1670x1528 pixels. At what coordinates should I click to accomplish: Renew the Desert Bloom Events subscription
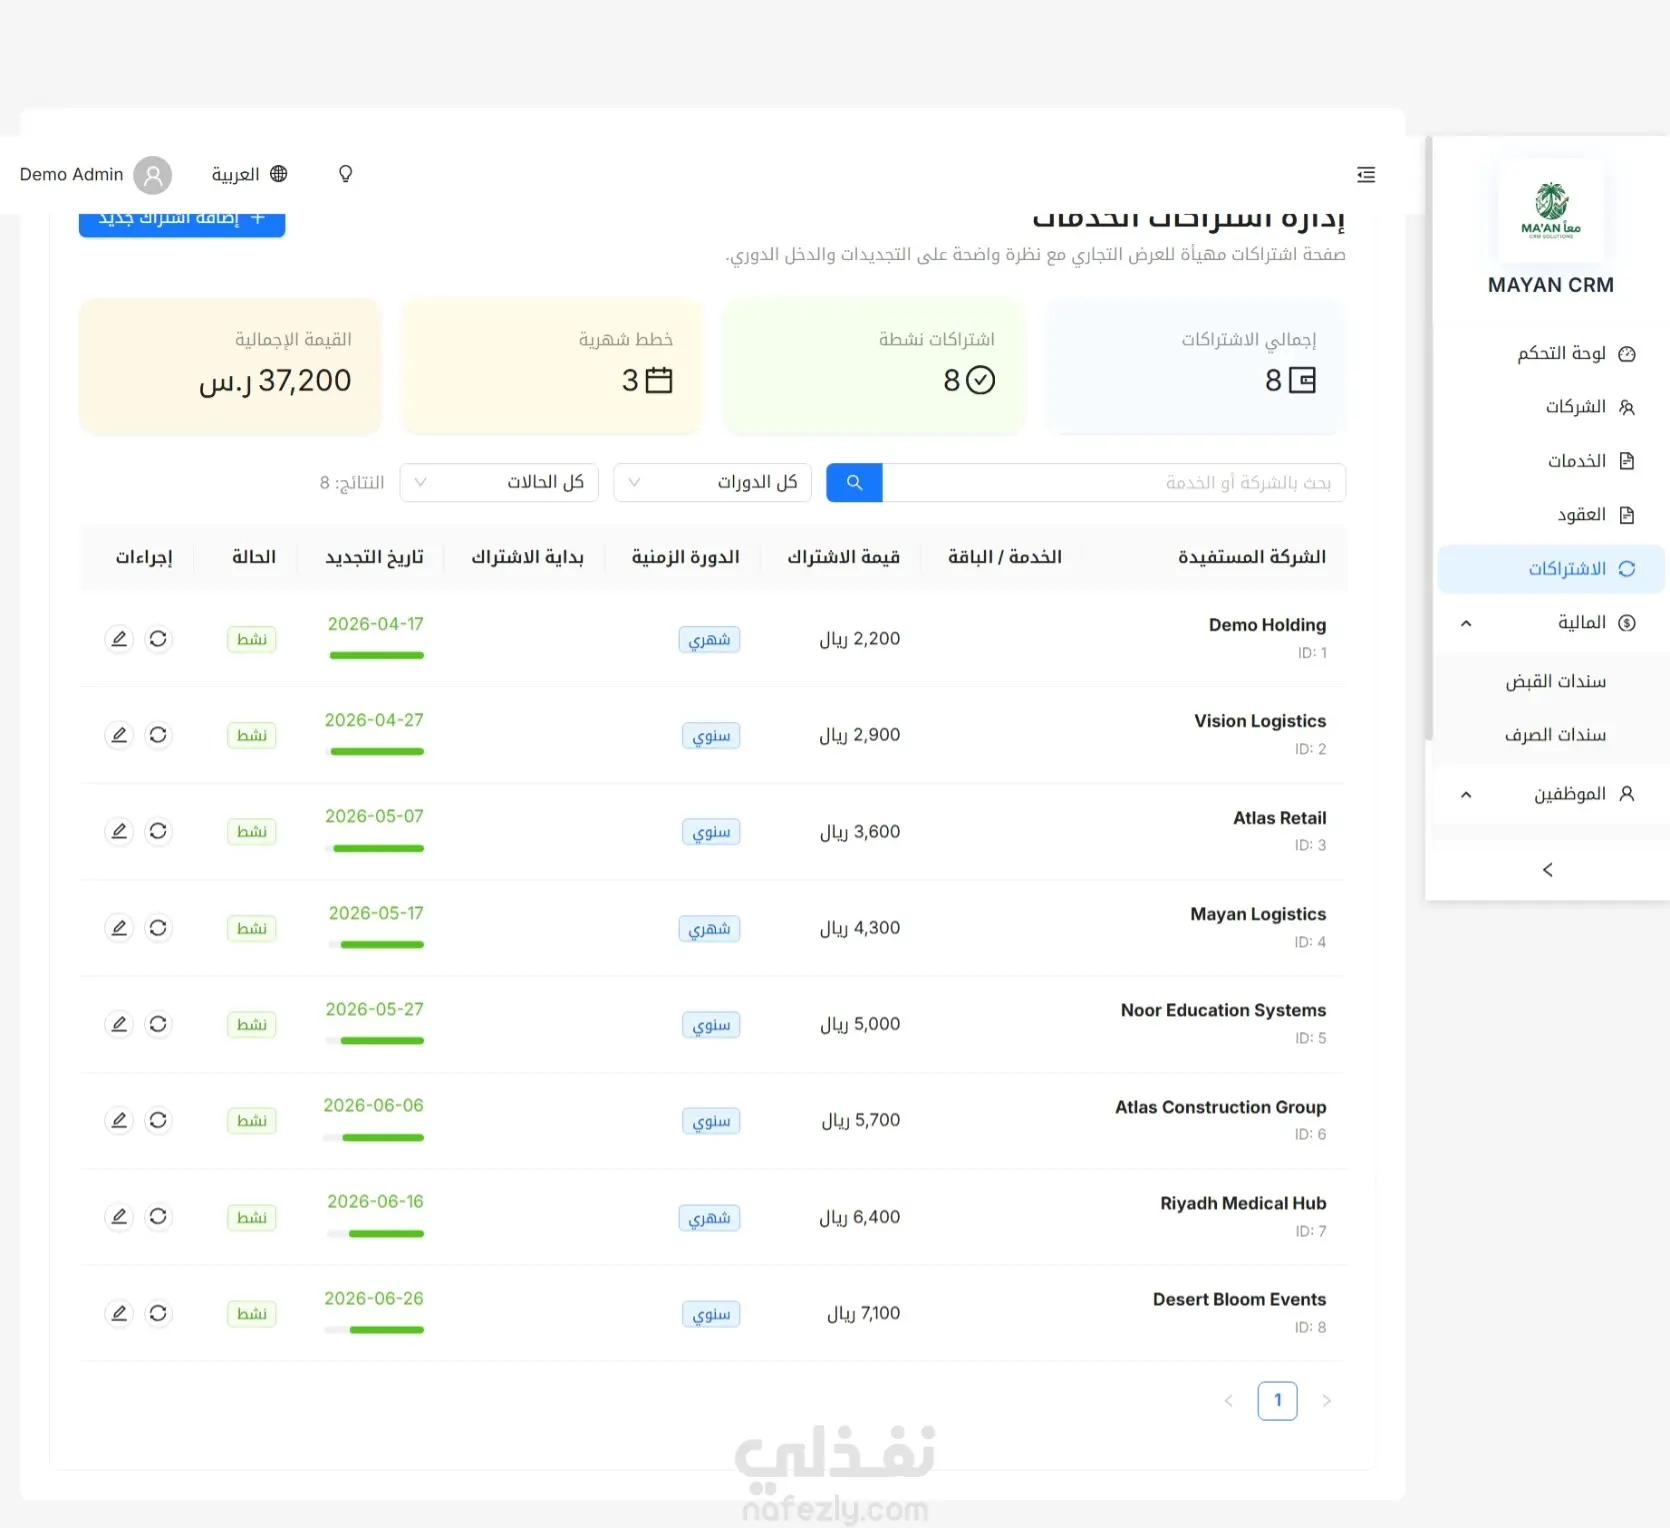[x=158, y=1313]
